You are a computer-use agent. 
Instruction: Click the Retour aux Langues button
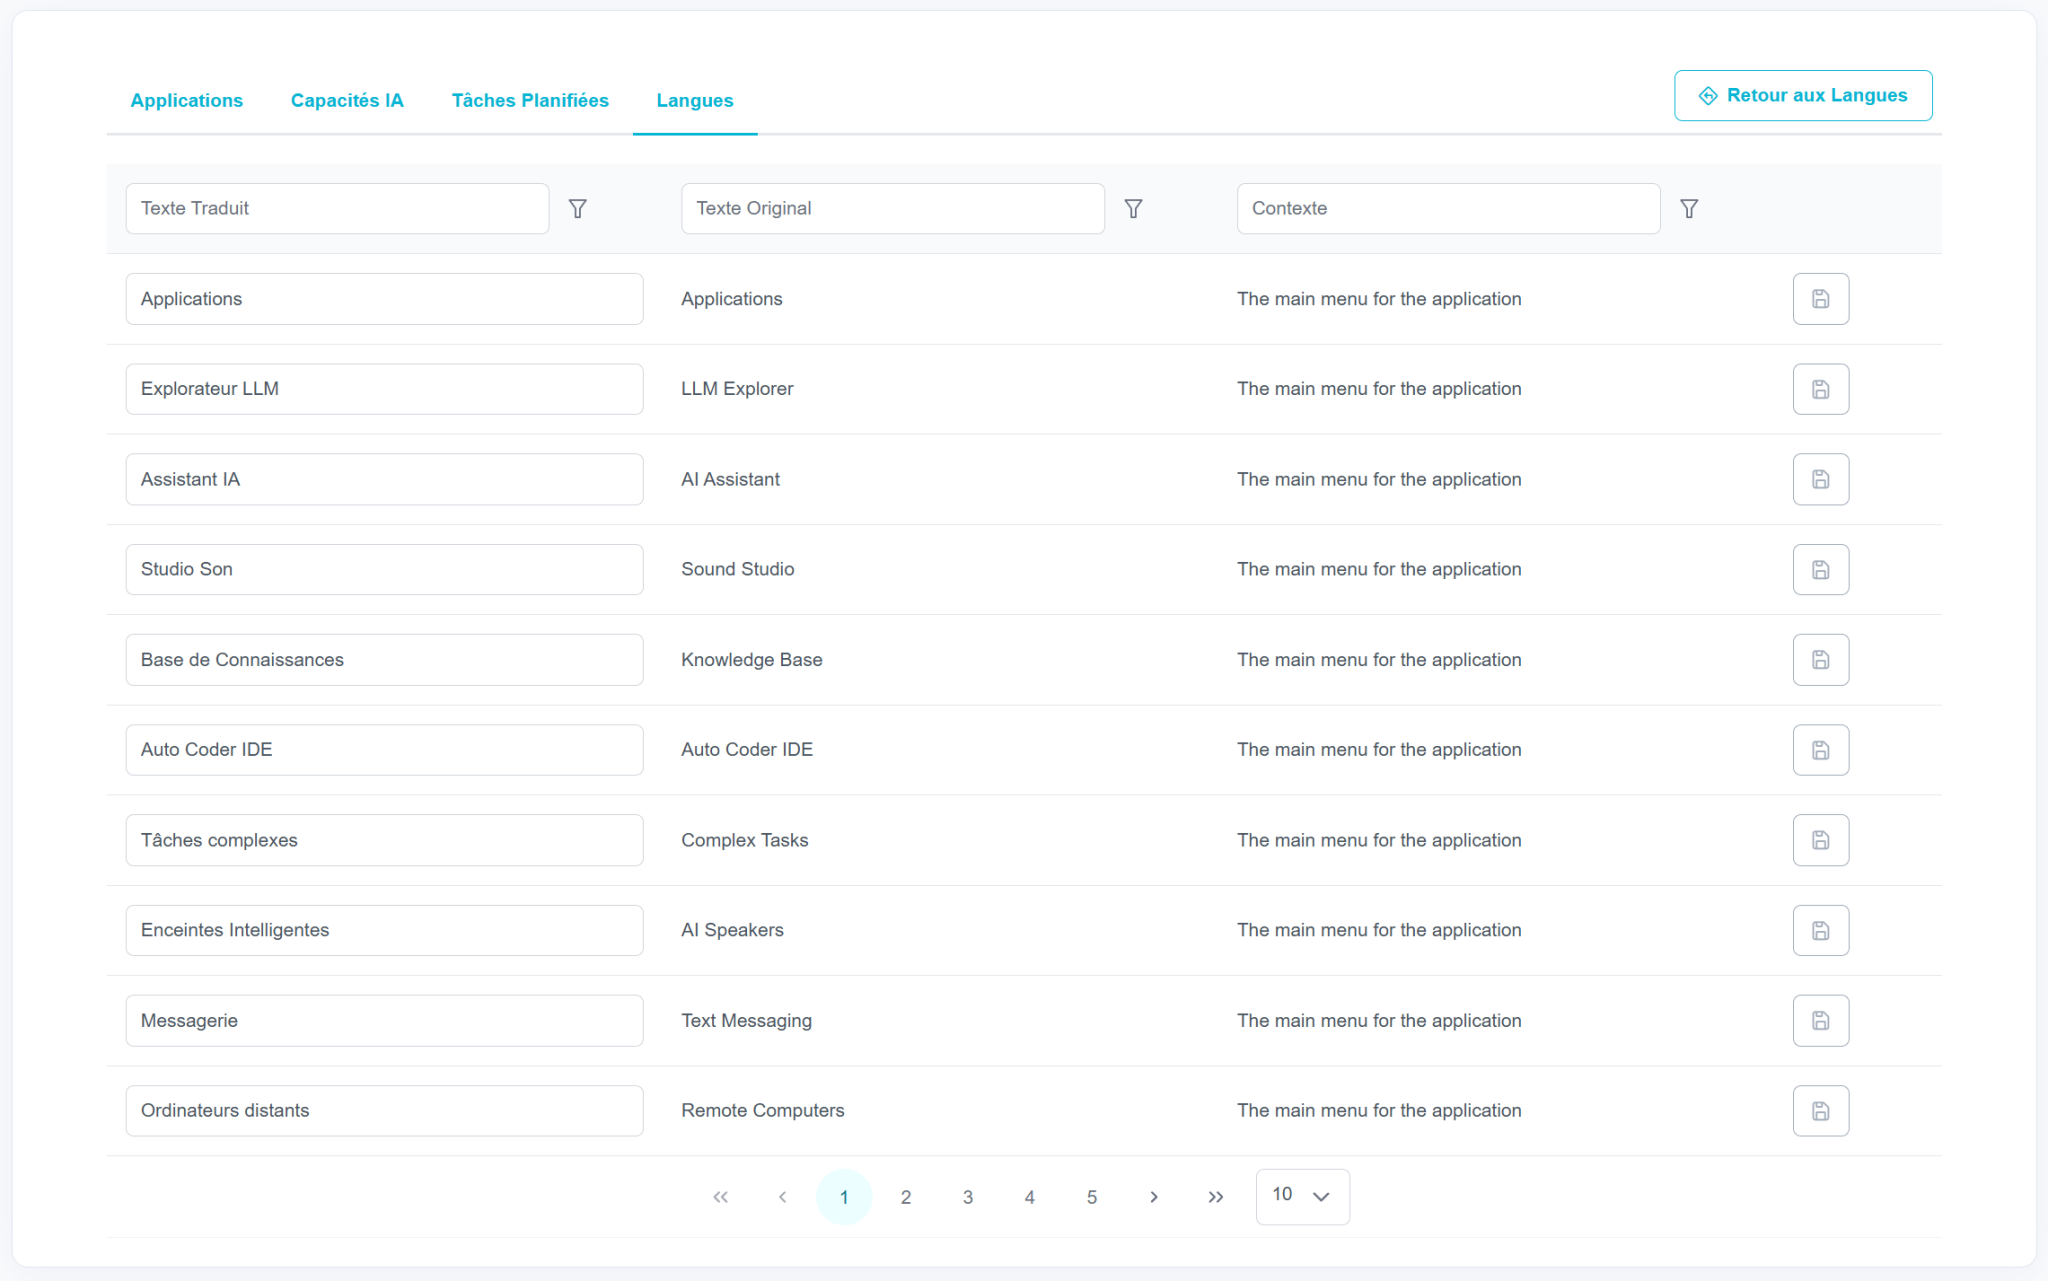pyautogui.click(x=1803, y=95)
